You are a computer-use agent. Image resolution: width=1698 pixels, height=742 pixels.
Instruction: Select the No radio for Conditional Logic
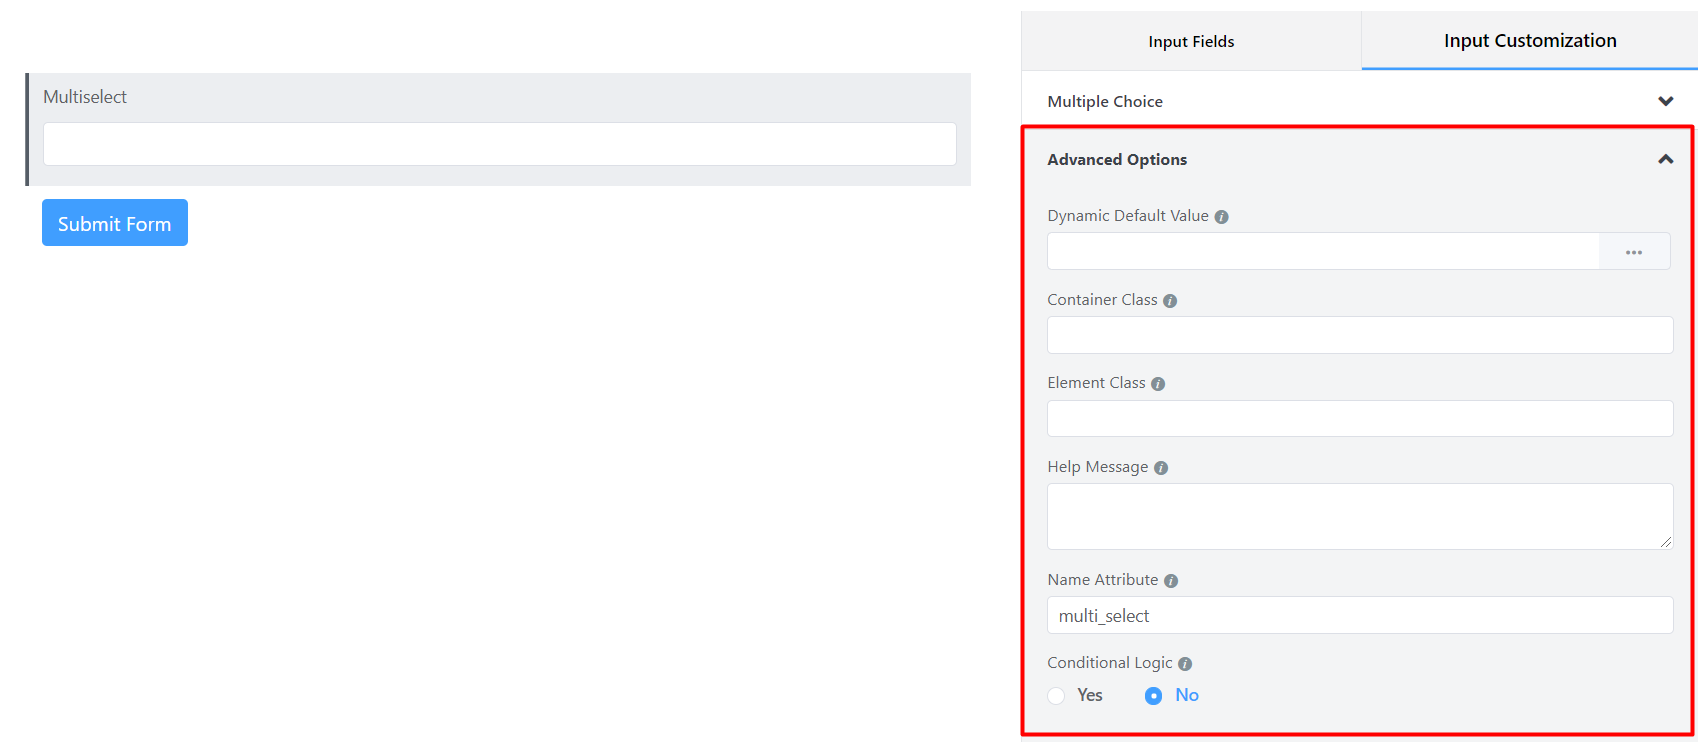pyautogui.click(x=1153, y=696)
